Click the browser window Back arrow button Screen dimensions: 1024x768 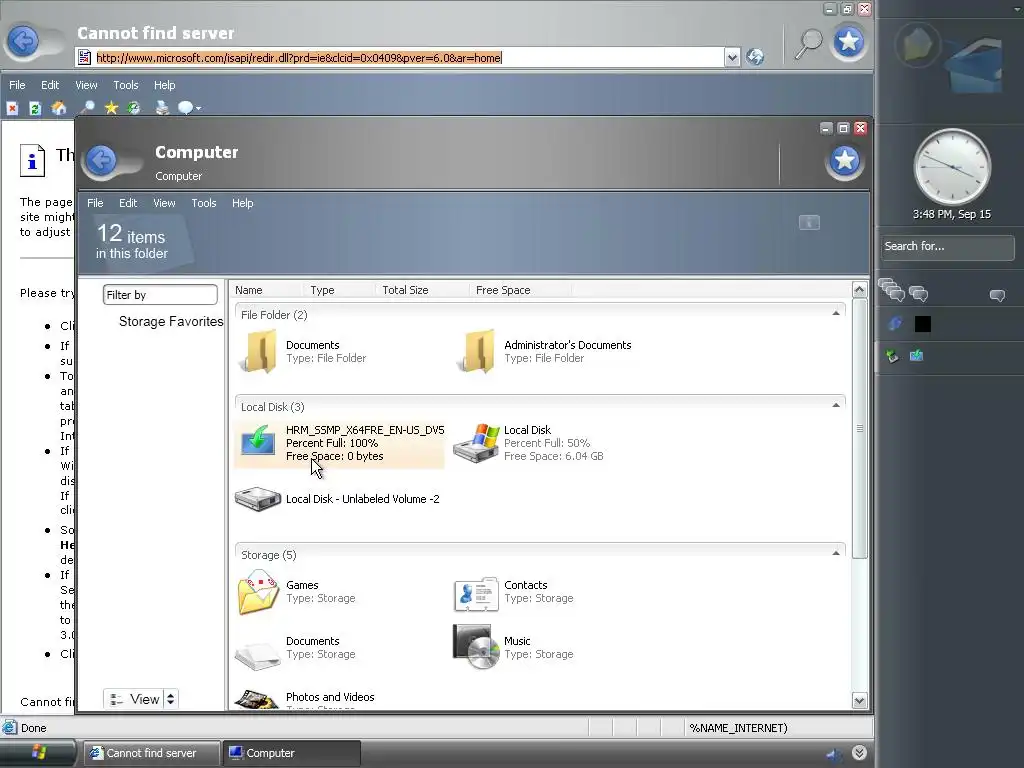(x=24, y=42)
